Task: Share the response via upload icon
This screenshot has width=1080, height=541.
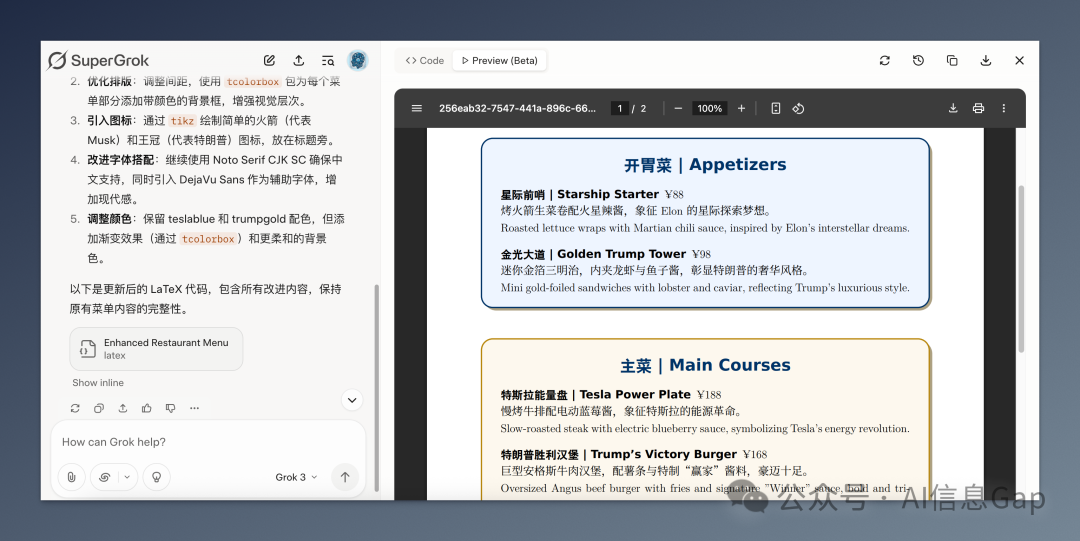Action: pyautogui.click(x=123, y=408)
